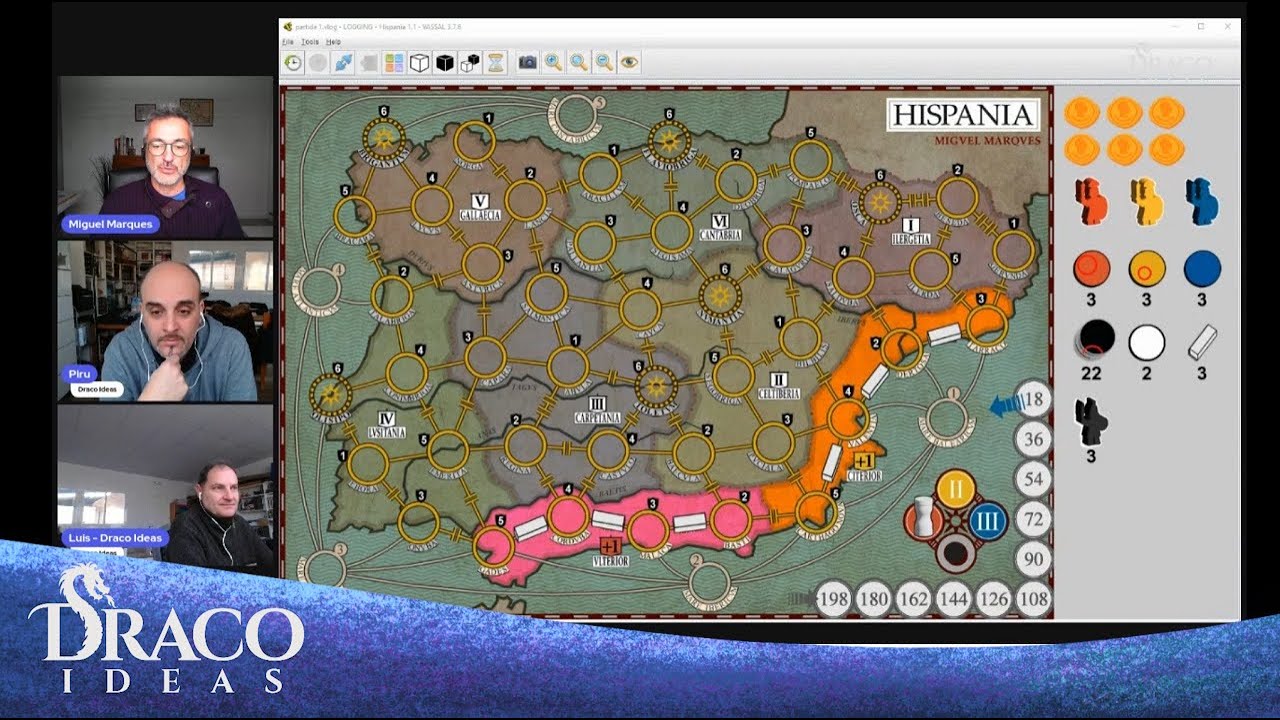Screen dimensions: 1280x720
Task: Open the Help menu
Action: 333,42
